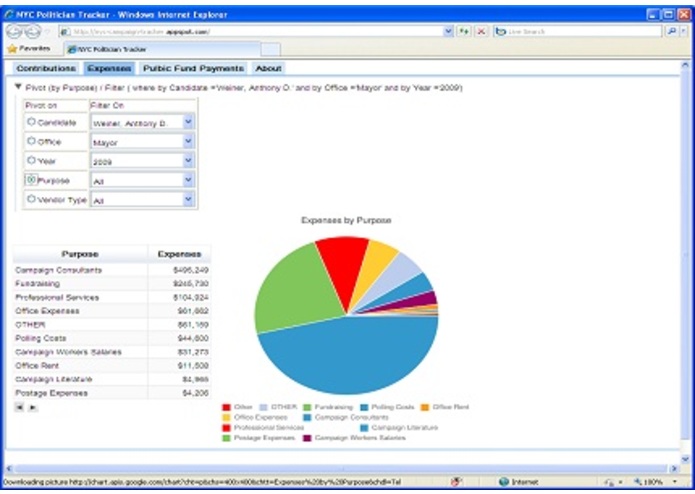This screenshot has width=695, height=494.
Task: Click the Office Expenses table row
Action: click(112, 311)
